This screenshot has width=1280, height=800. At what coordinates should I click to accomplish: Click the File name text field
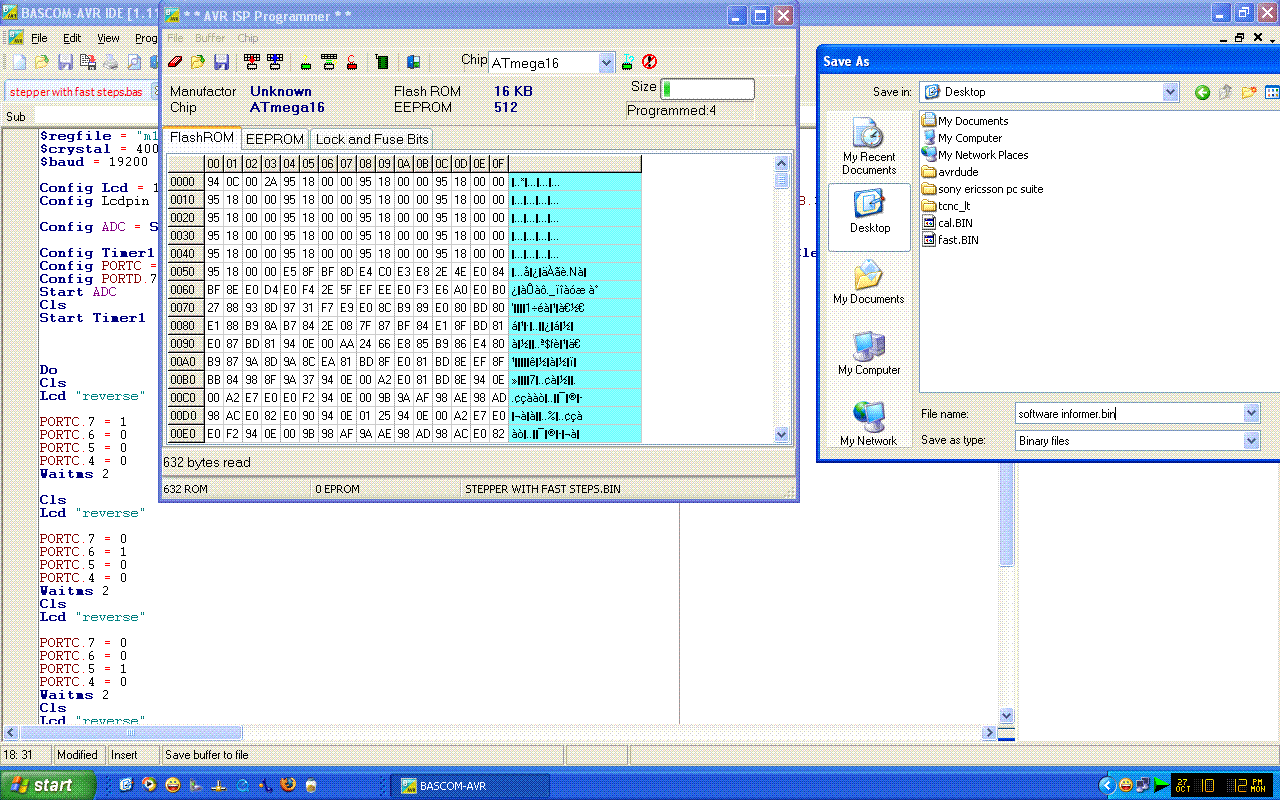coord(1128,414)
